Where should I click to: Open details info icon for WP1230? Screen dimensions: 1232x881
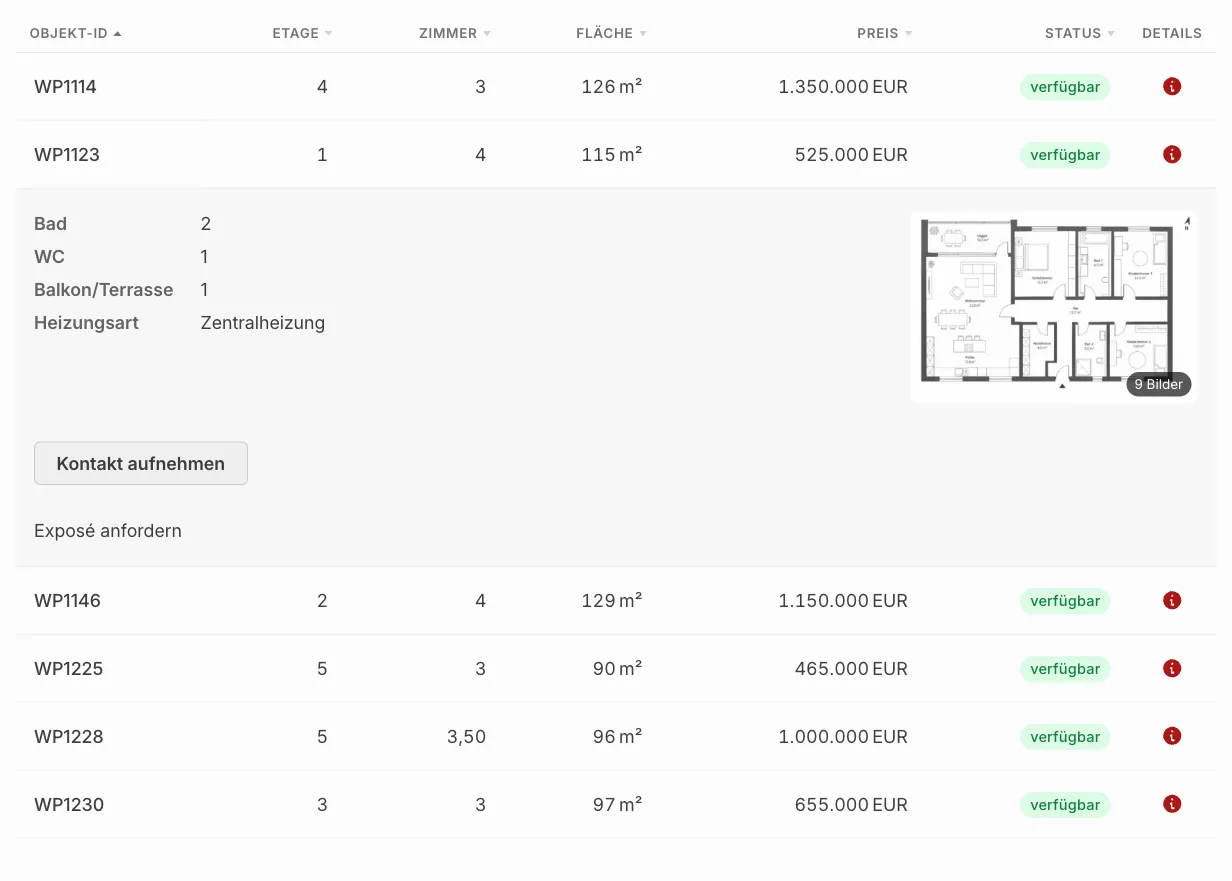(x=1173, y=805)
